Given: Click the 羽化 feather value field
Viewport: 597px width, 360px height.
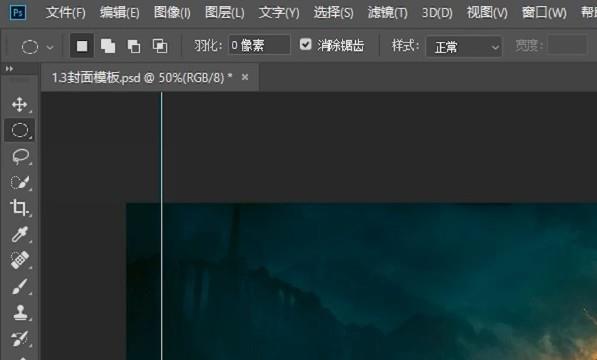Looking at the screenshot, I should pyautogui.click(x=259, y=46).
